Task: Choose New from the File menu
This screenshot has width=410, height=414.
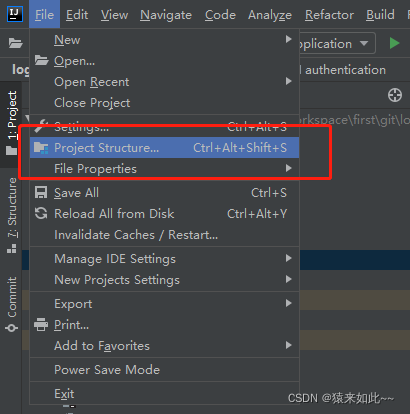Action: [x=165, y=40]
